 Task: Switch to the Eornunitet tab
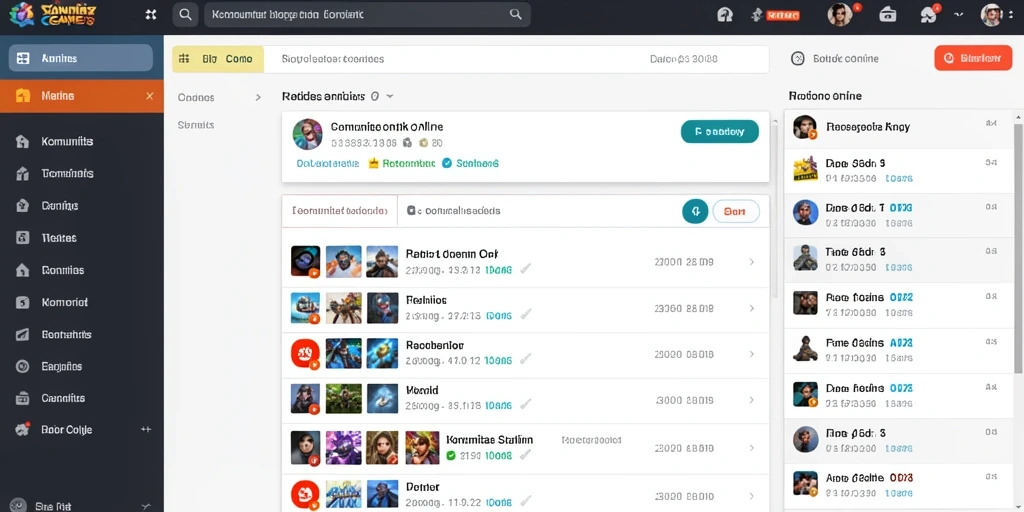pos(340,211)
